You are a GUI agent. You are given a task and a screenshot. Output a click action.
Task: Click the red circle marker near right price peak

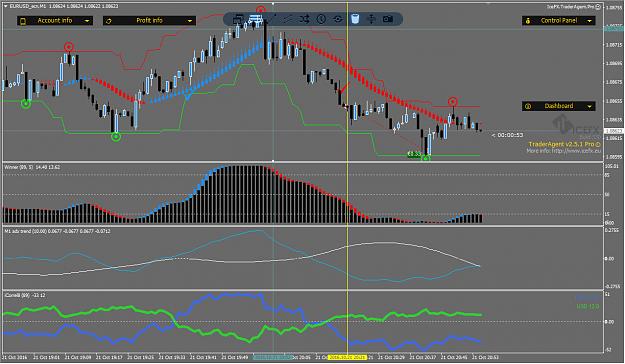coord(452,101)
